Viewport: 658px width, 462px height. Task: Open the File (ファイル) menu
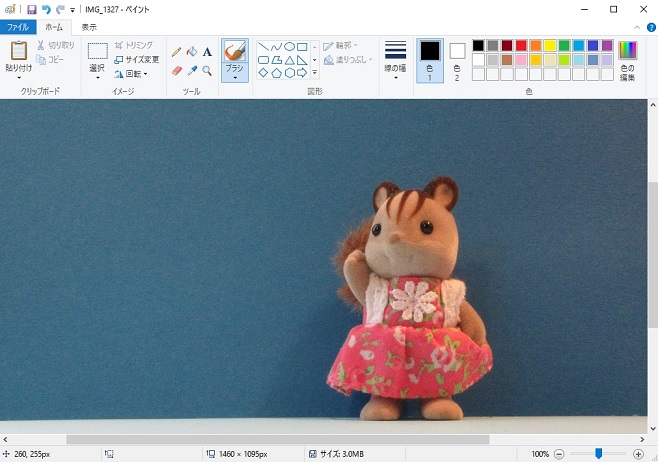[x=18, y=27]
